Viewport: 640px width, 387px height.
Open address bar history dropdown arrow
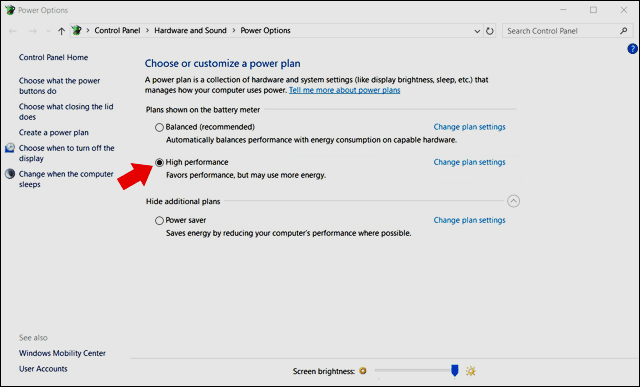pos(477,31)
